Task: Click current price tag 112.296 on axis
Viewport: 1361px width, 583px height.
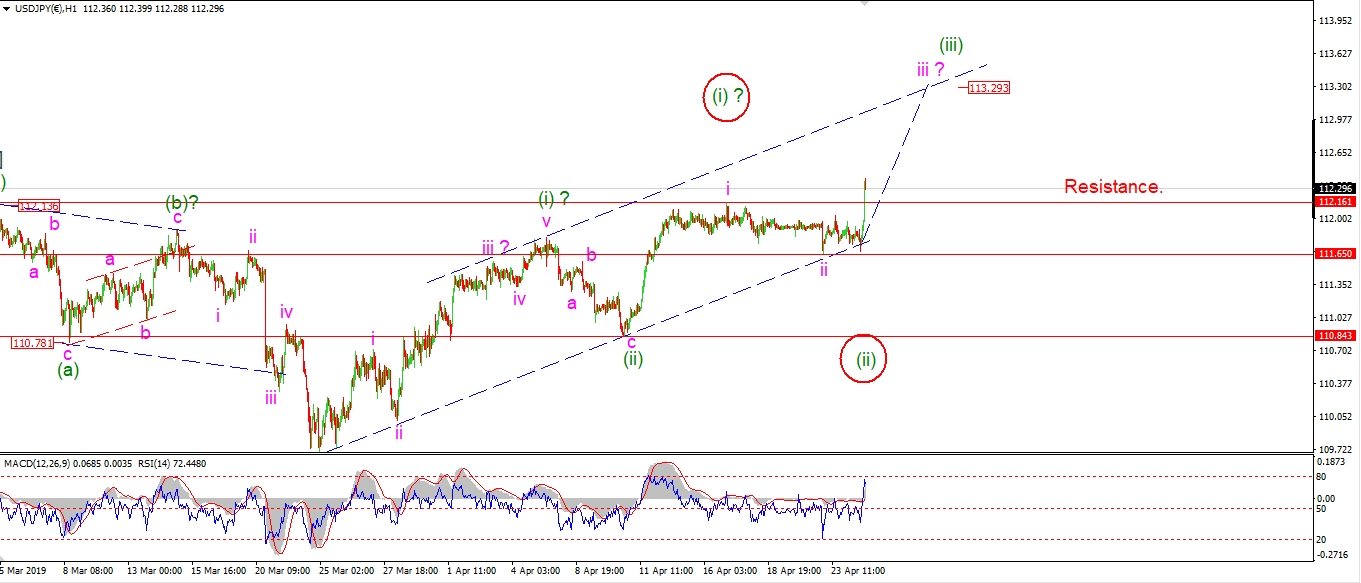Action: pos(1335,188)
